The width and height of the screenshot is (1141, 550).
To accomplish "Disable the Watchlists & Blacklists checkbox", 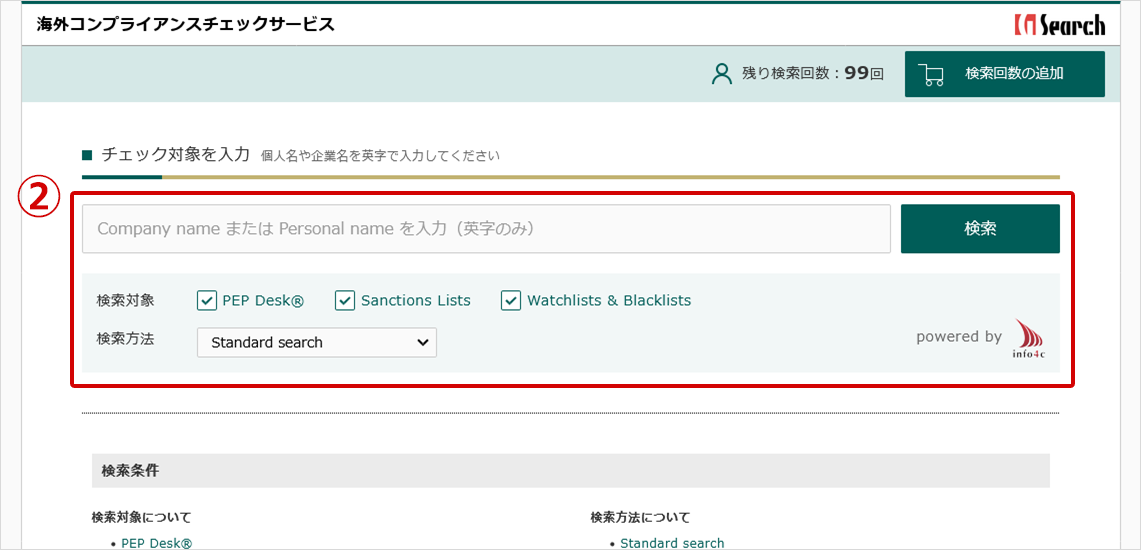I will (511, 300).
